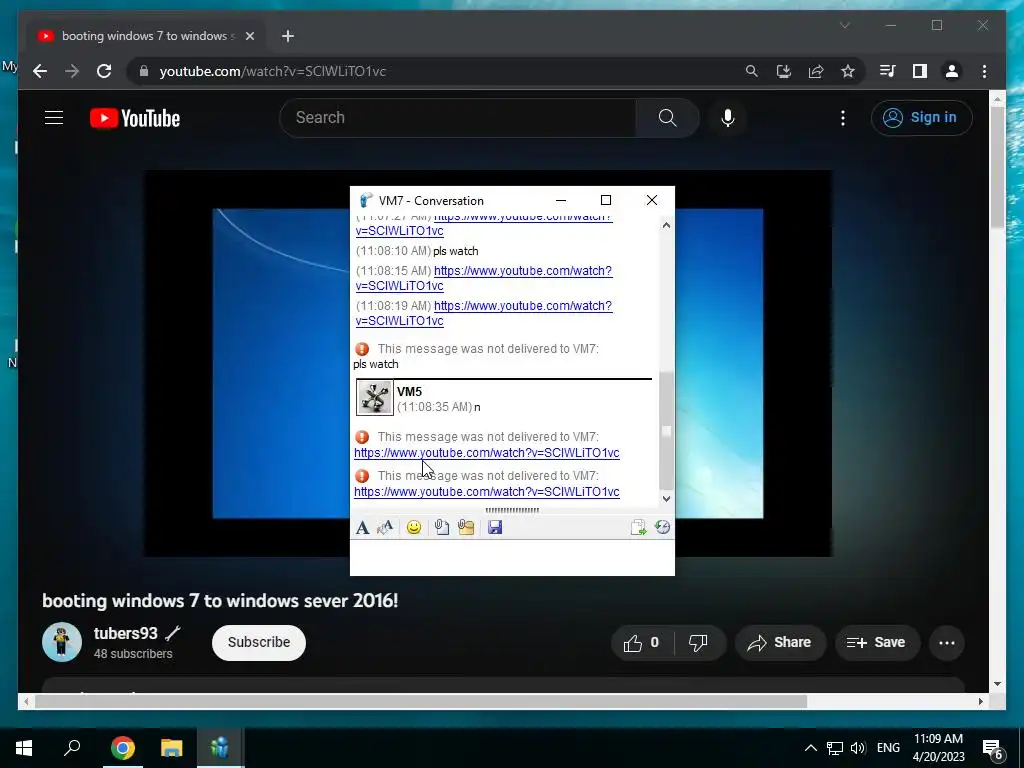The height and width of the screenshot is (768, 1024).
Task: Subscribe to tubers93 channel
Action: 259,643
